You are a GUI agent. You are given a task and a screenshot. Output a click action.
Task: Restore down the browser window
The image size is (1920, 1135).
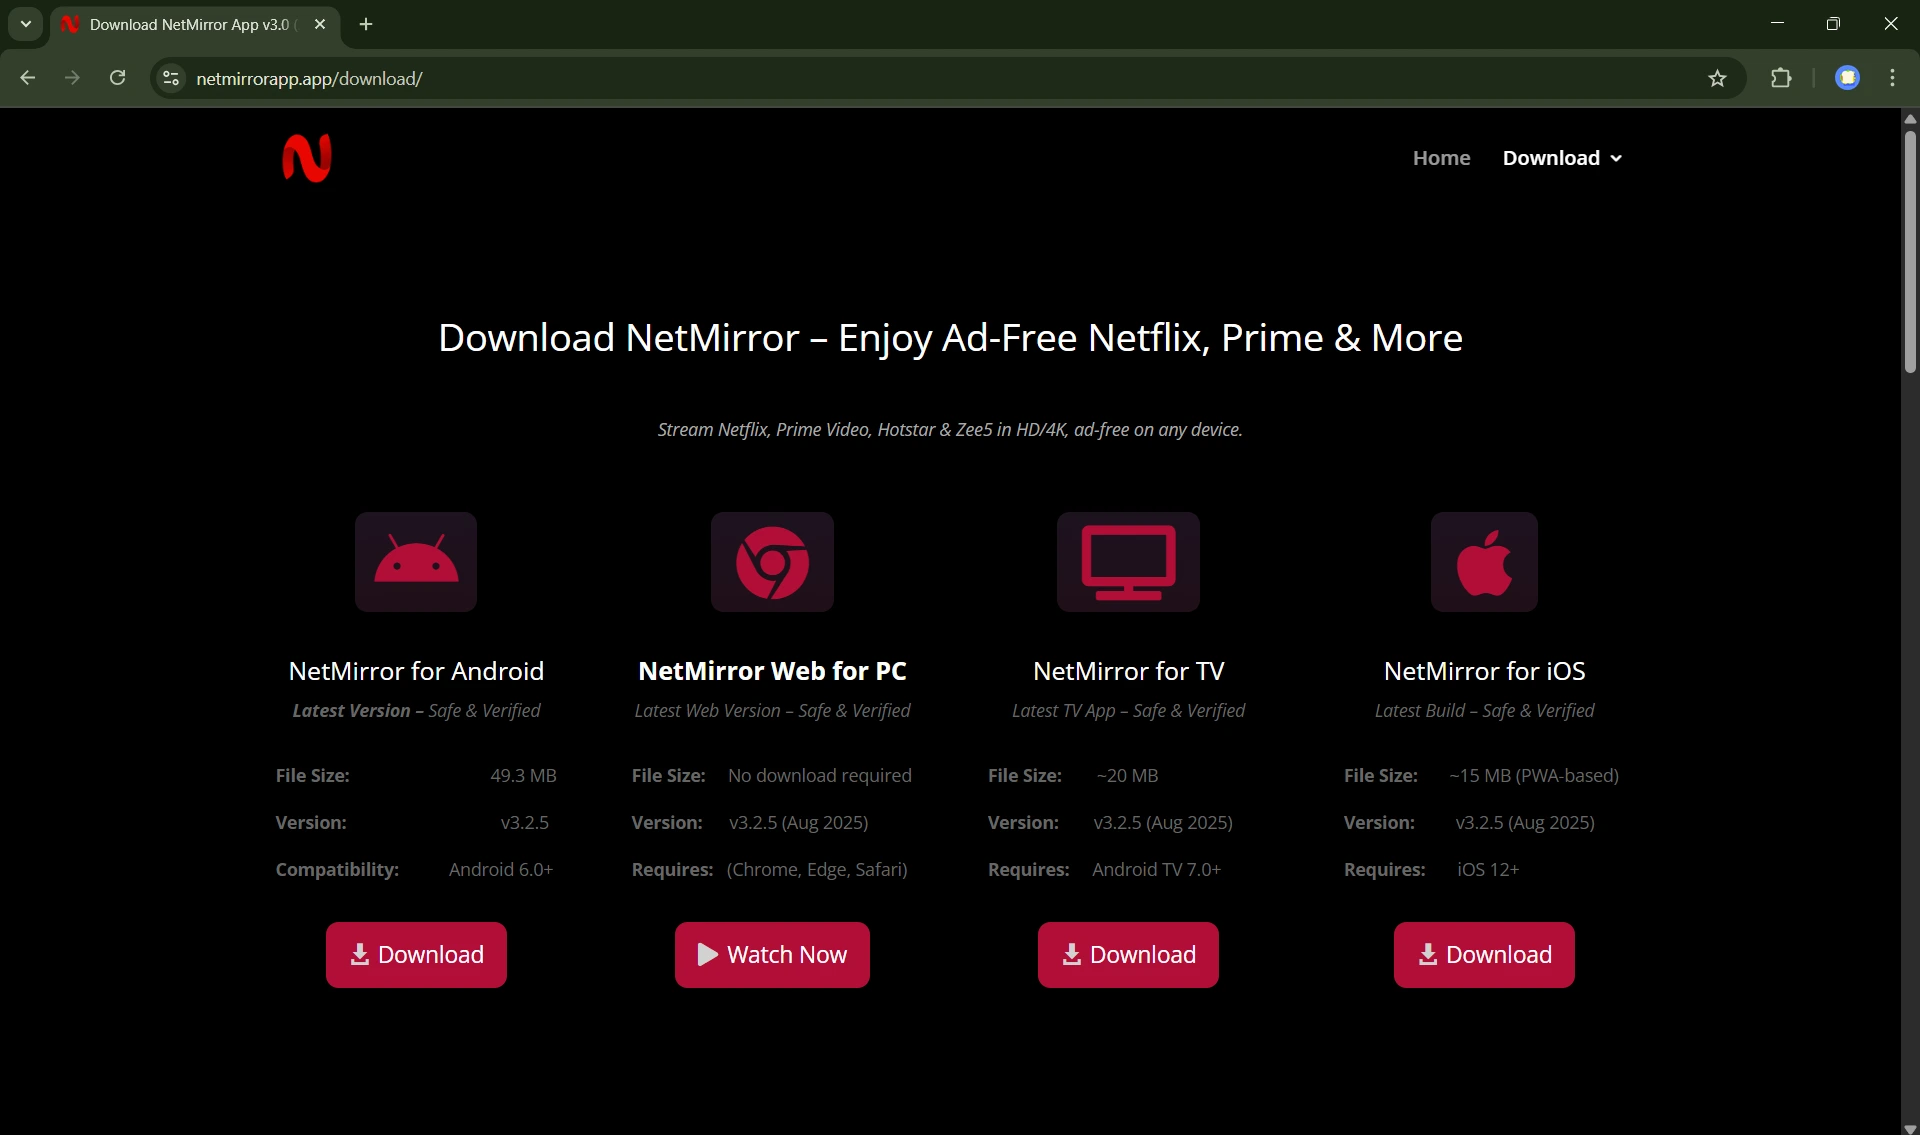[x=1833, y=24]
